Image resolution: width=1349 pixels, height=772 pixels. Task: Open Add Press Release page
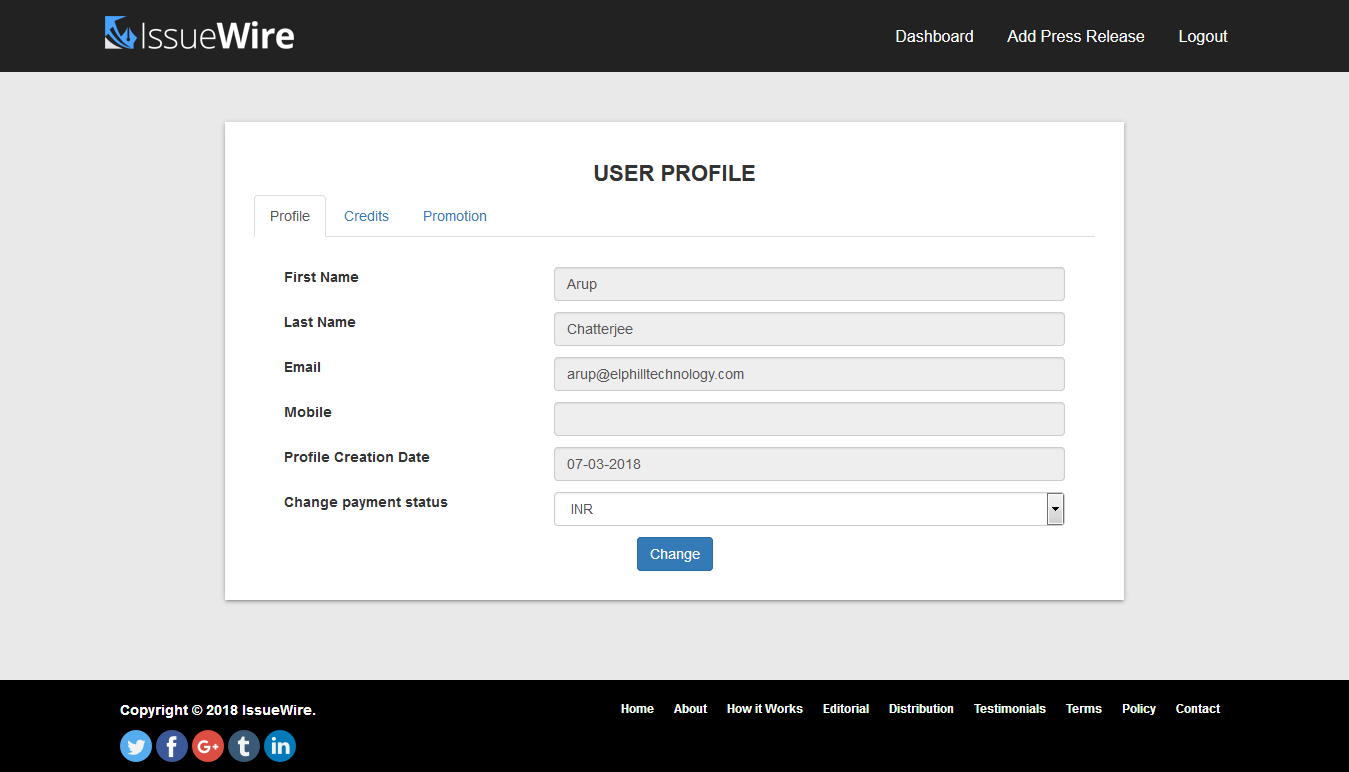1075,36
